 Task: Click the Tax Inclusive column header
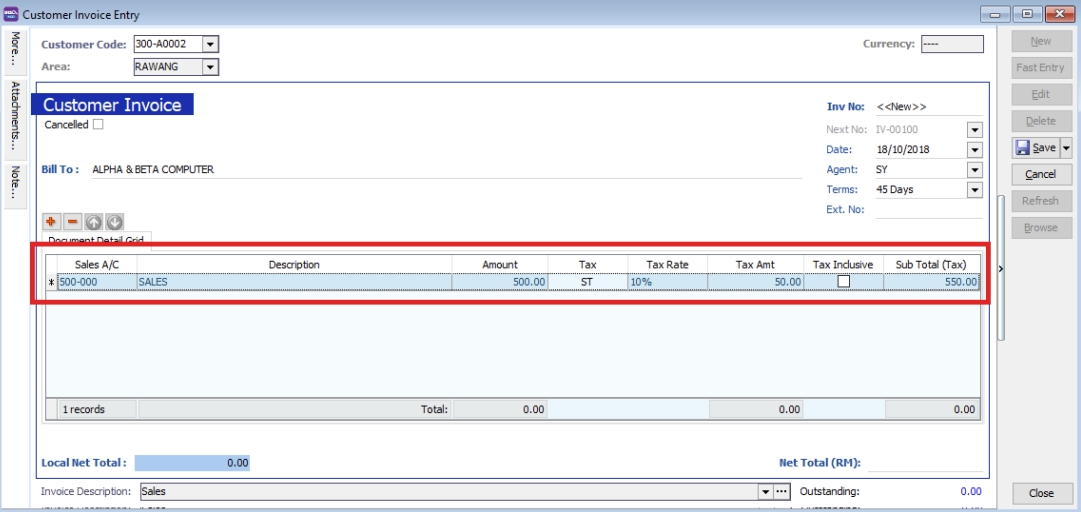[843, 265]
